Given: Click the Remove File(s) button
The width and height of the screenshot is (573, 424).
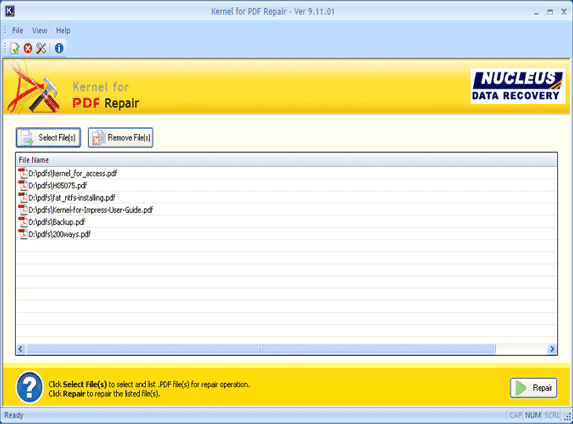Looking at the screenshot, I should pyautogui.click(x=120, y=138).
